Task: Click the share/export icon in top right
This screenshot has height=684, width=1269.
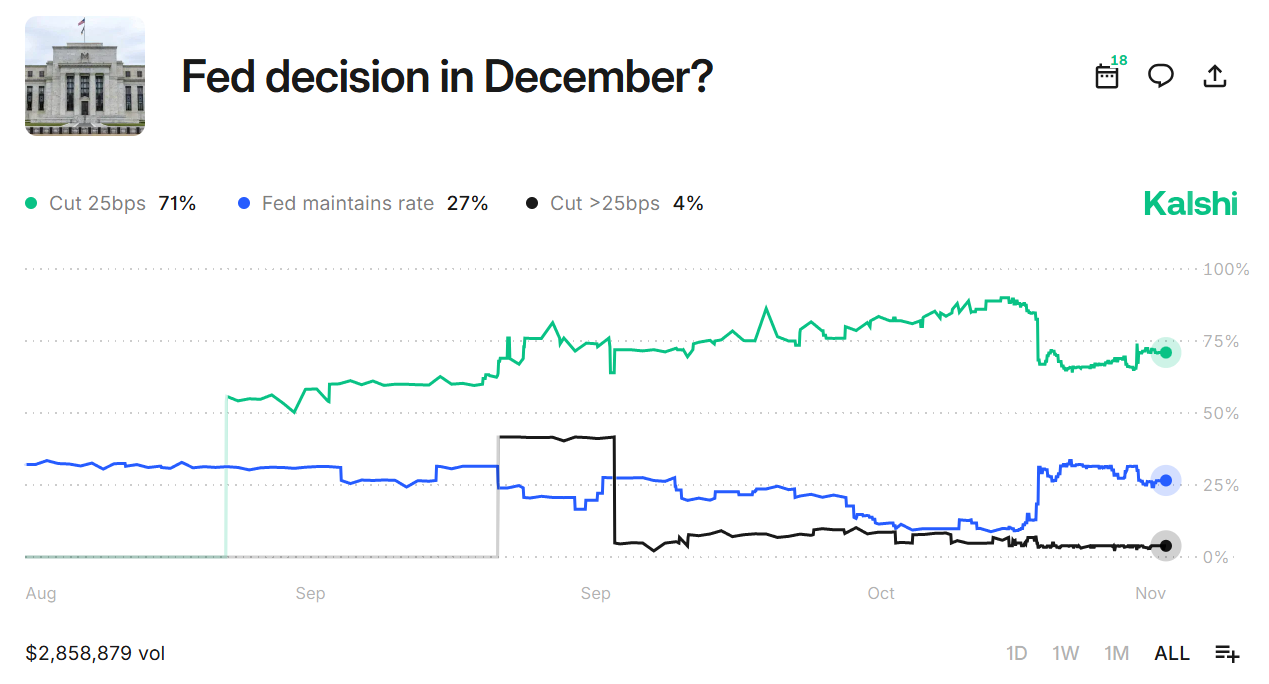Action: (1215, 75)
